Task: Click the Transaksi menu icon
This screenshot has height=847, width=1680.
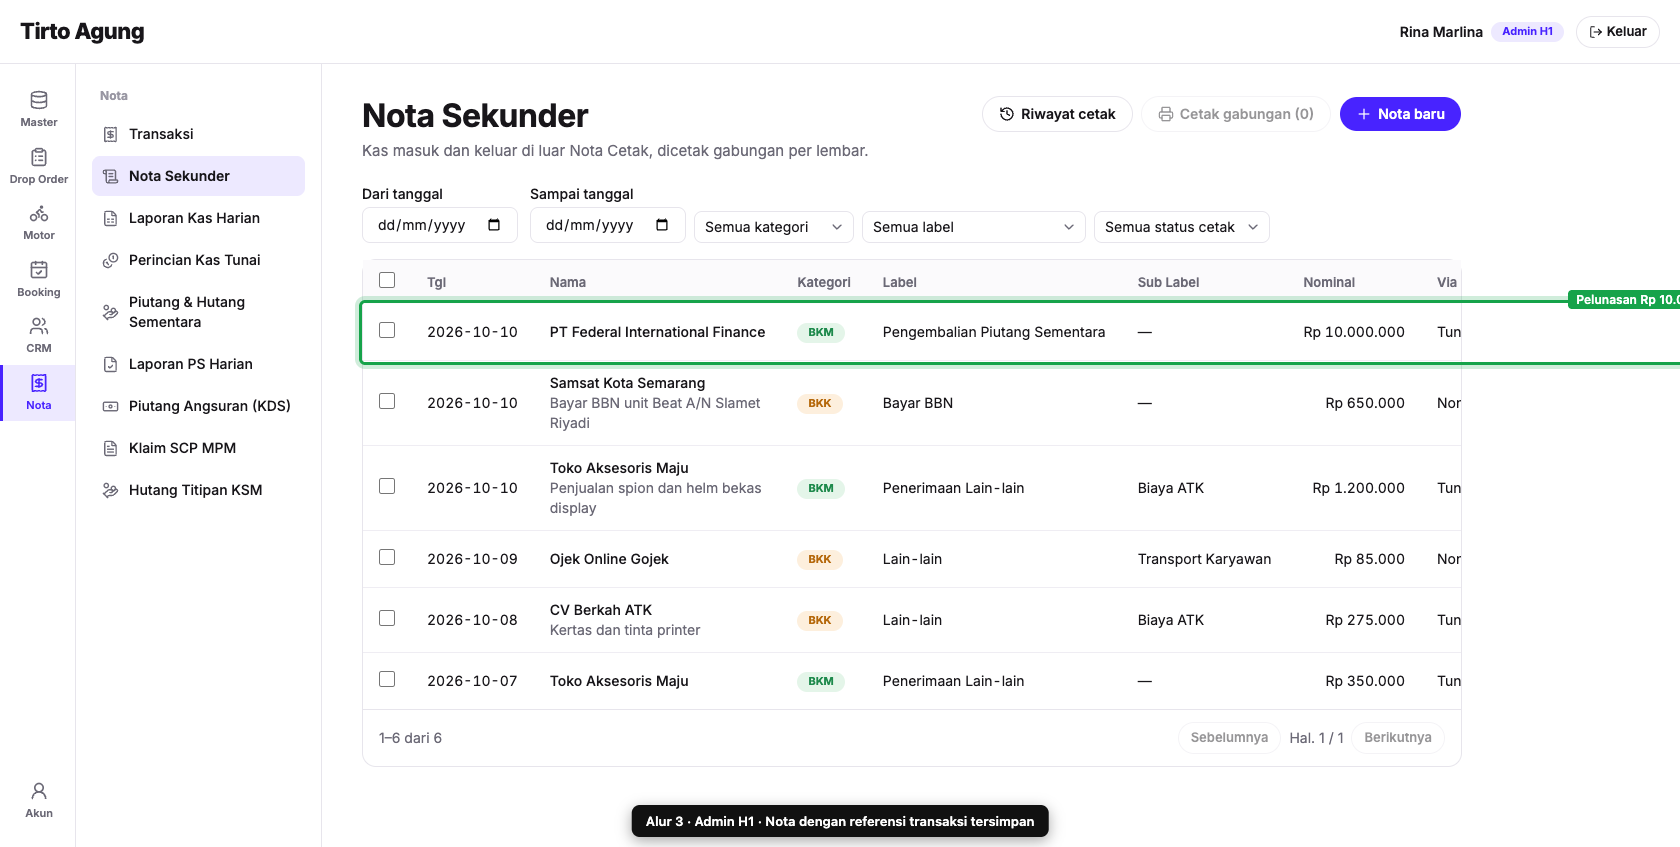Action: [x=111, y=134]
